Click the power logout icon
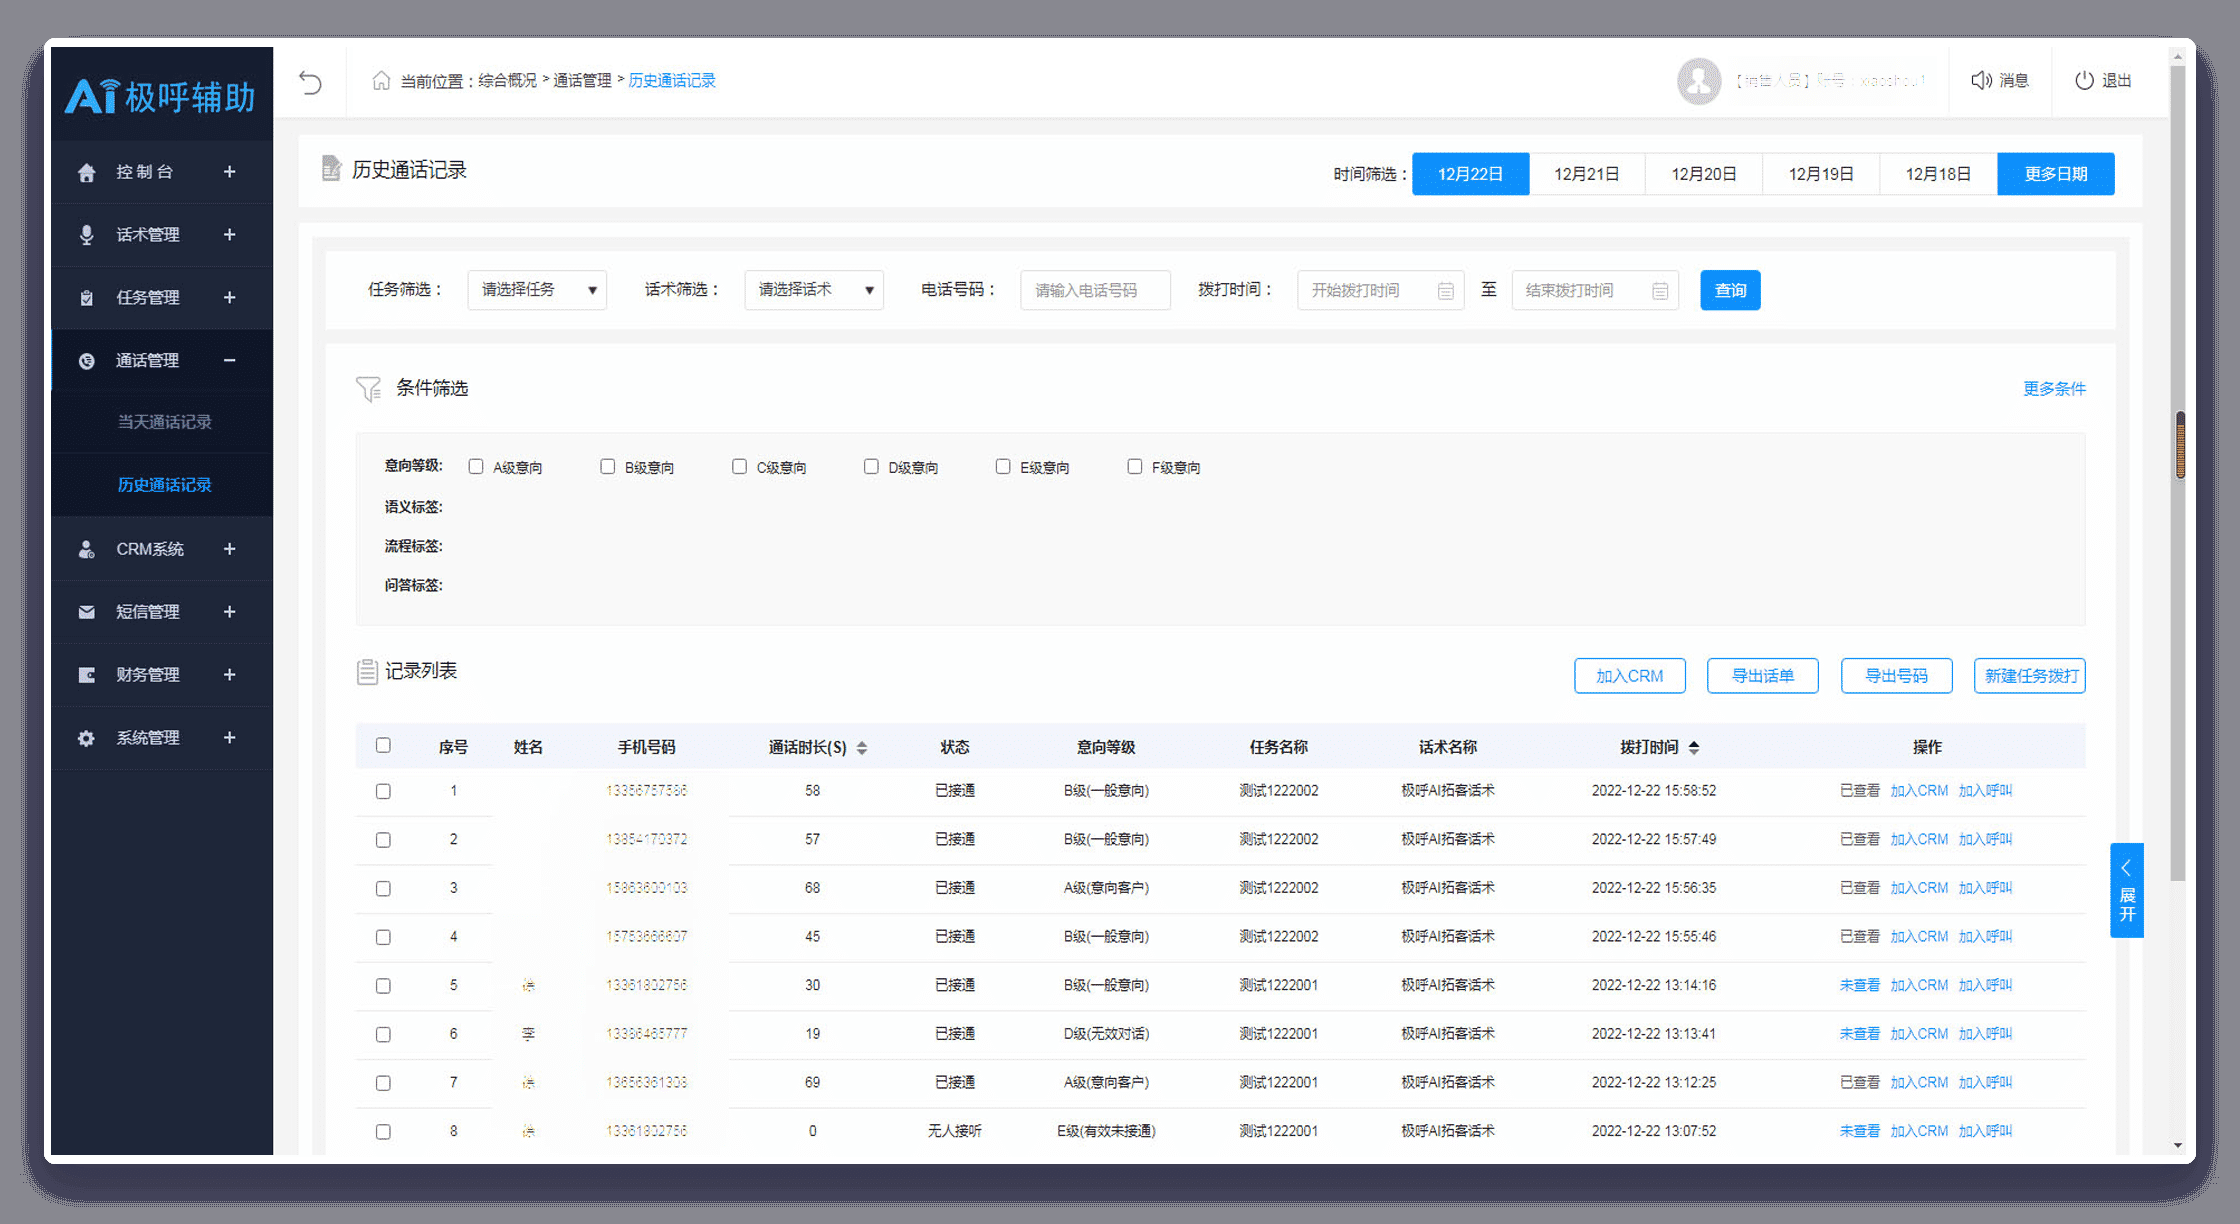Image resolution: width=2240 pixels, height=1224 pixels. [x=2084, y=80]
